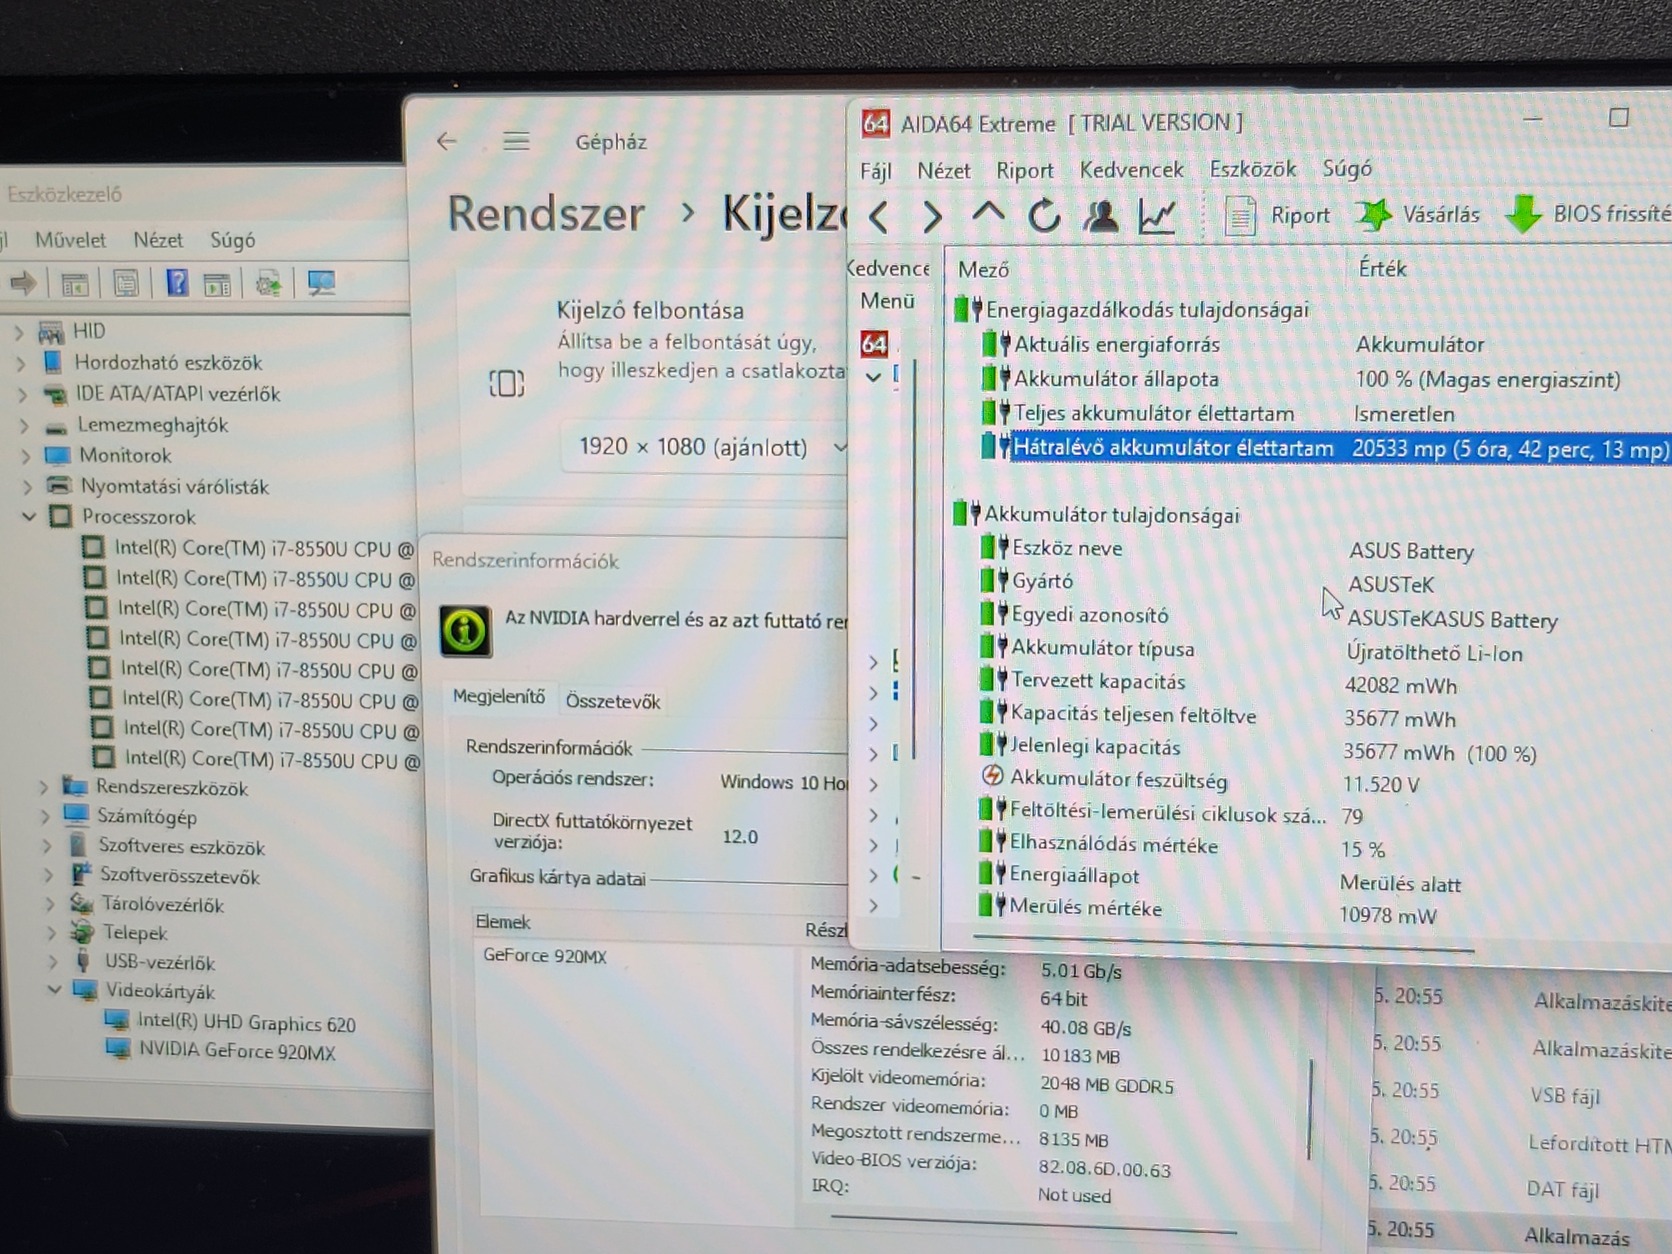
Task: Open Művelet menu in Eszközkezelő
Action: point(70,240)
